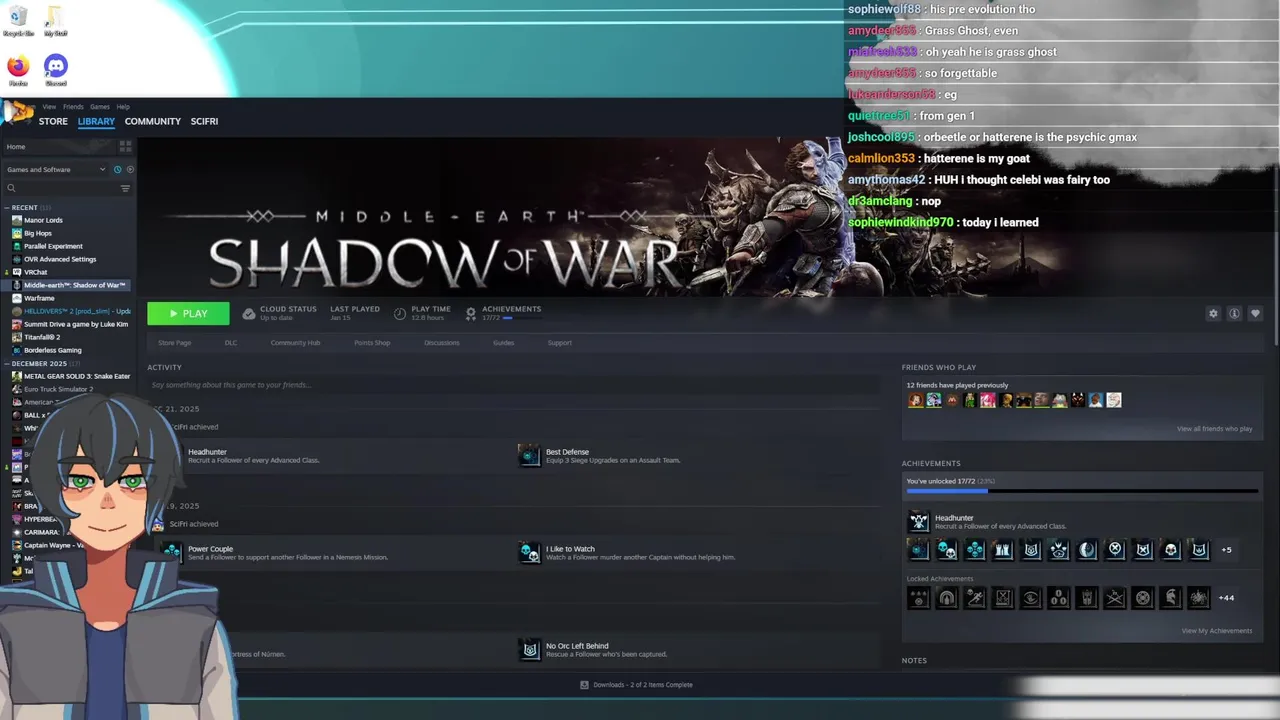Open the Guides link
Viewport: 1280px width, 720px height.
pyautogui.click(x=503, y=343)
